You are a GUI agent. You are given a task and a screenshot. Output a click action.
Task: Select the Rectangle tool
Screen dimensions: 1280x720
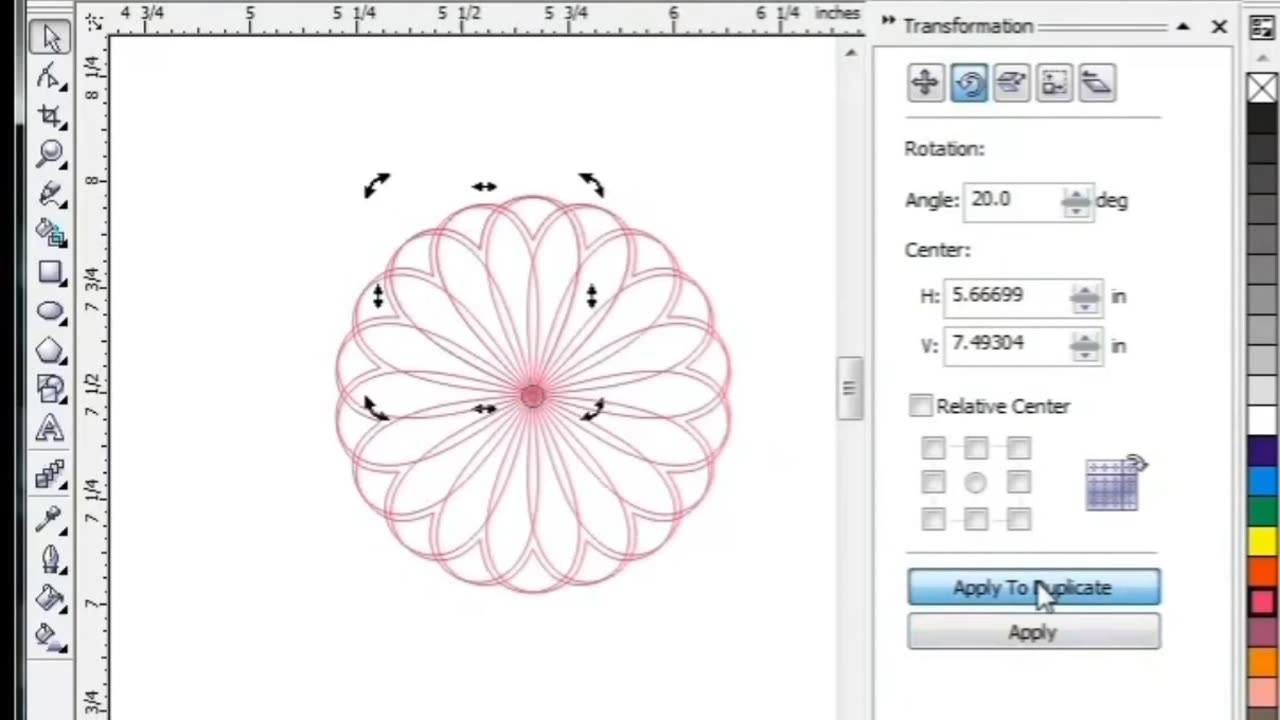(50, 273)
